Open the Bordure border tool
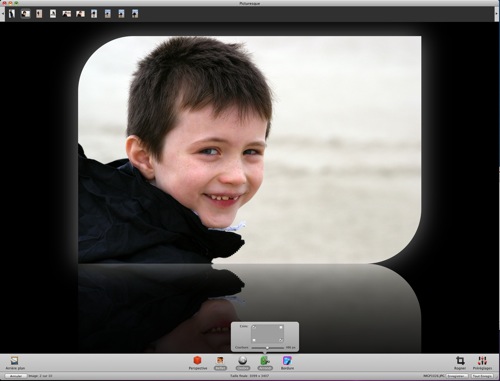This screenshot has width=500, height=381. tap(287, 363)
